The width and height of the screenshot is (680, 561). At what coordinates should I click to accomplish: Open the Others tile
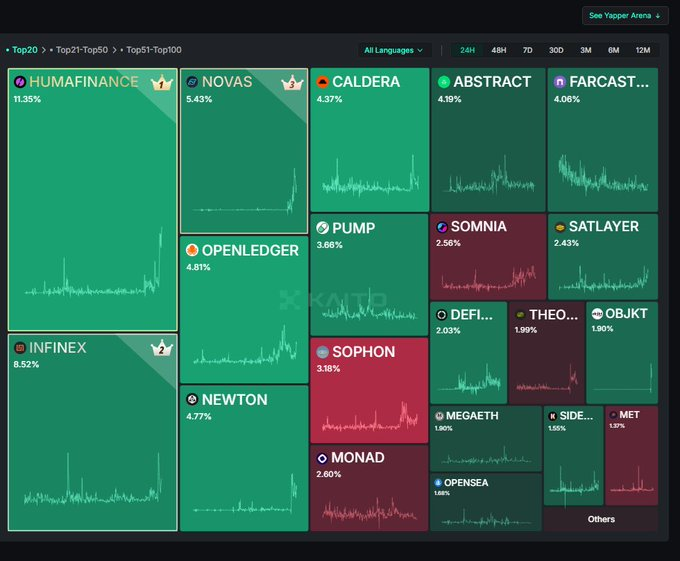[x=601, y=519]
